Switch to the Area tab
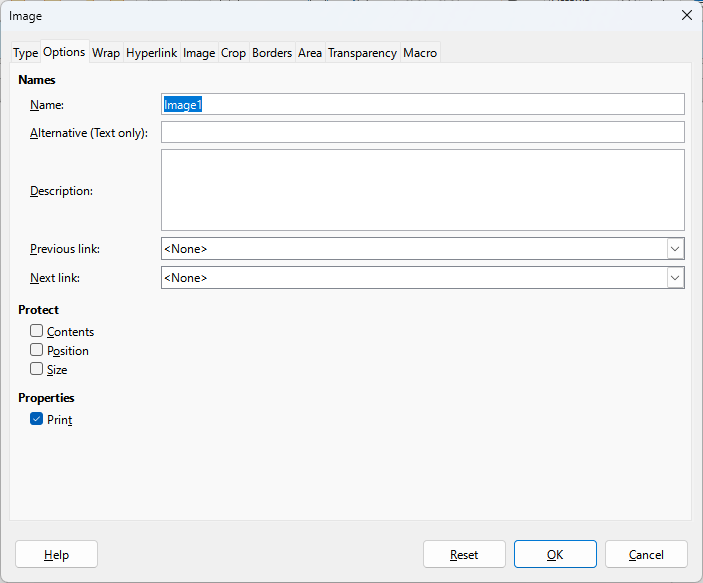This screenshot has width=703, height=583. (x=310, y=53)
